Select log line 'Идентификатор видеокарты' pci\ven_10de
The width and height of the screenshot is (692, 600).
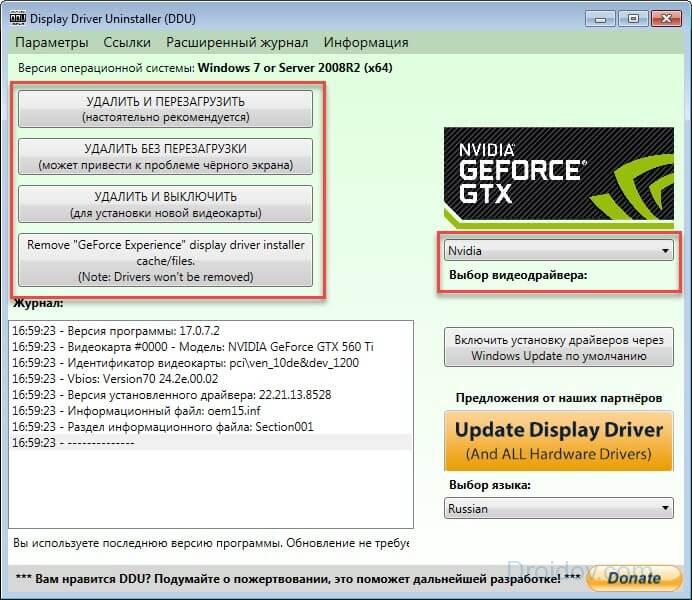(211, 363)
